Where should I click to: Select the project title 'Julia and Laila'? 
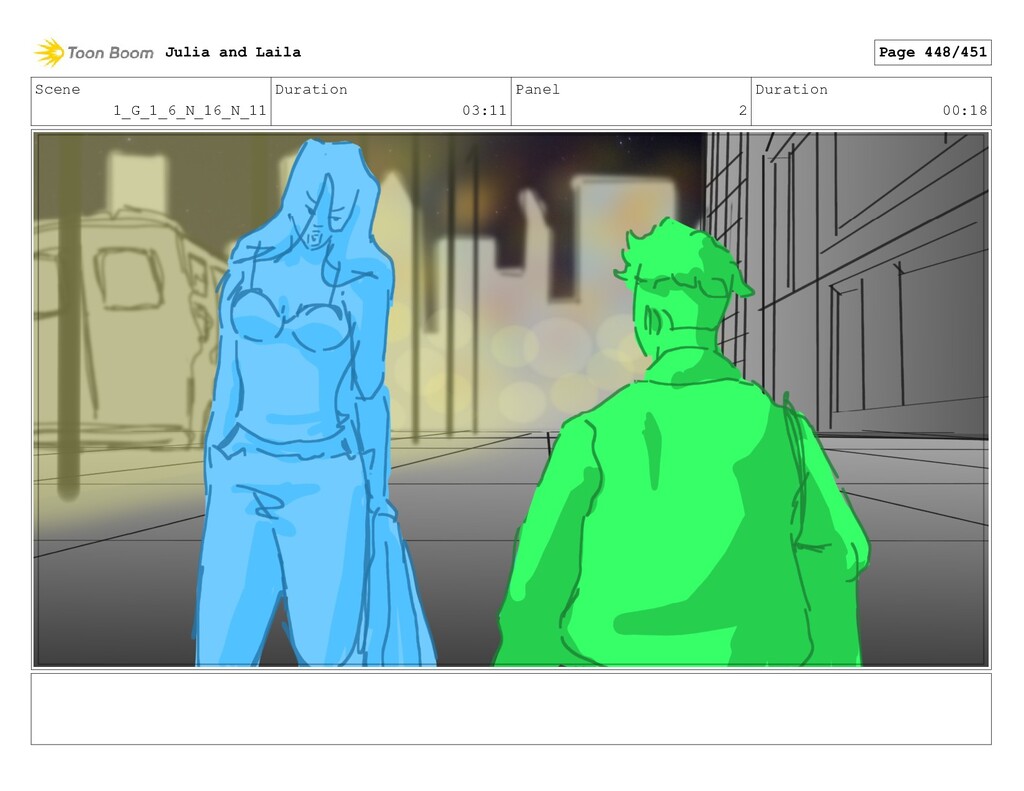click(x=232, y=52)
